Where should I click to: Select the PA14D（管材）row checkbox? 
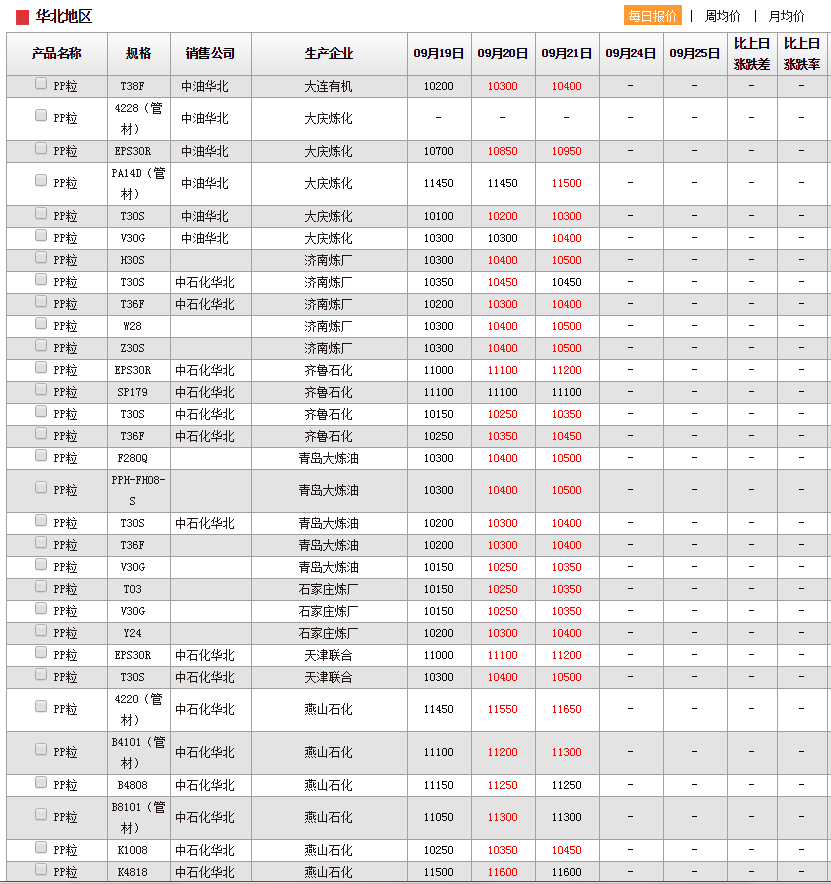[x=41, y=180]
